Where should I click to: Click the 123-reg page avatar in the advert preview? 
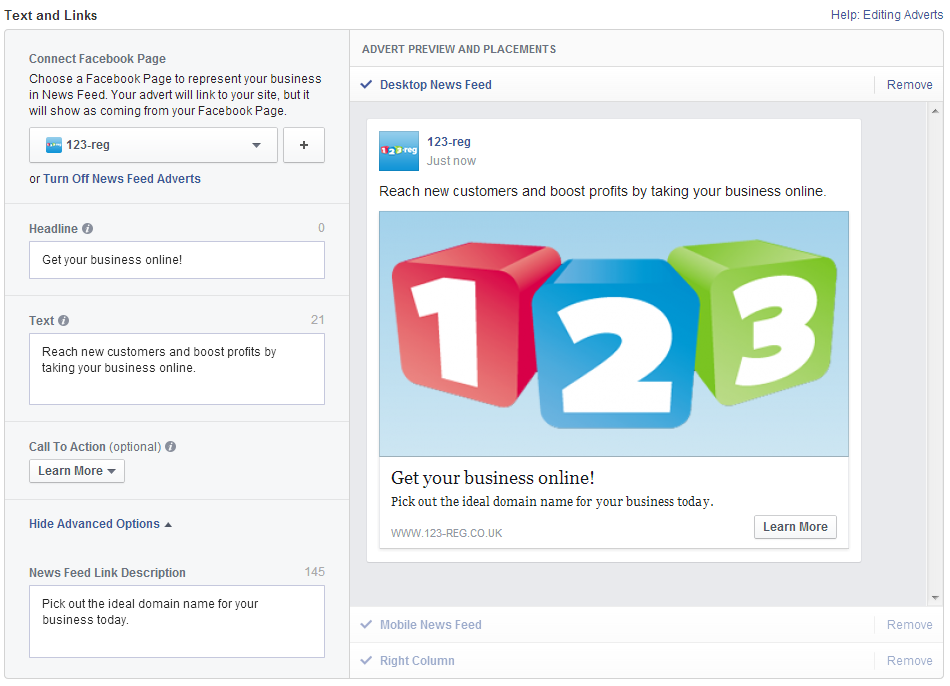399,151
